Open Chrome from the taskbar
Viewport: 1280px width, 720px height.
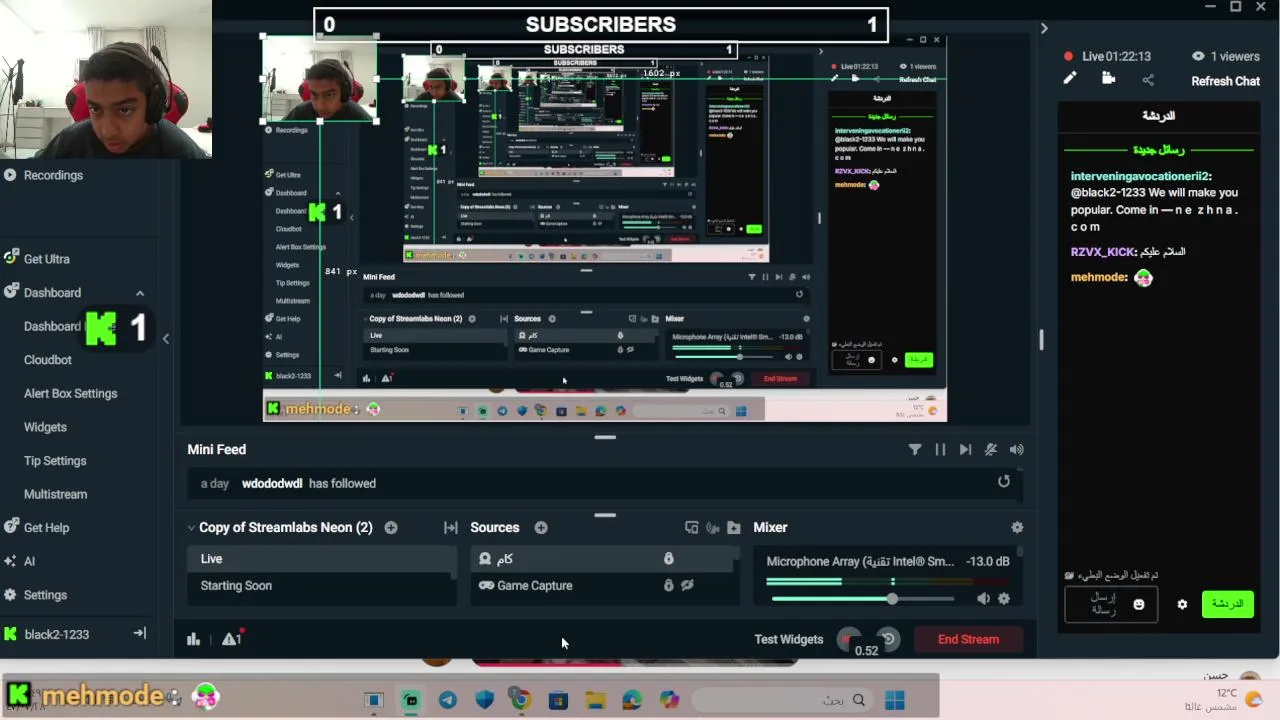[x=521, y=701]
